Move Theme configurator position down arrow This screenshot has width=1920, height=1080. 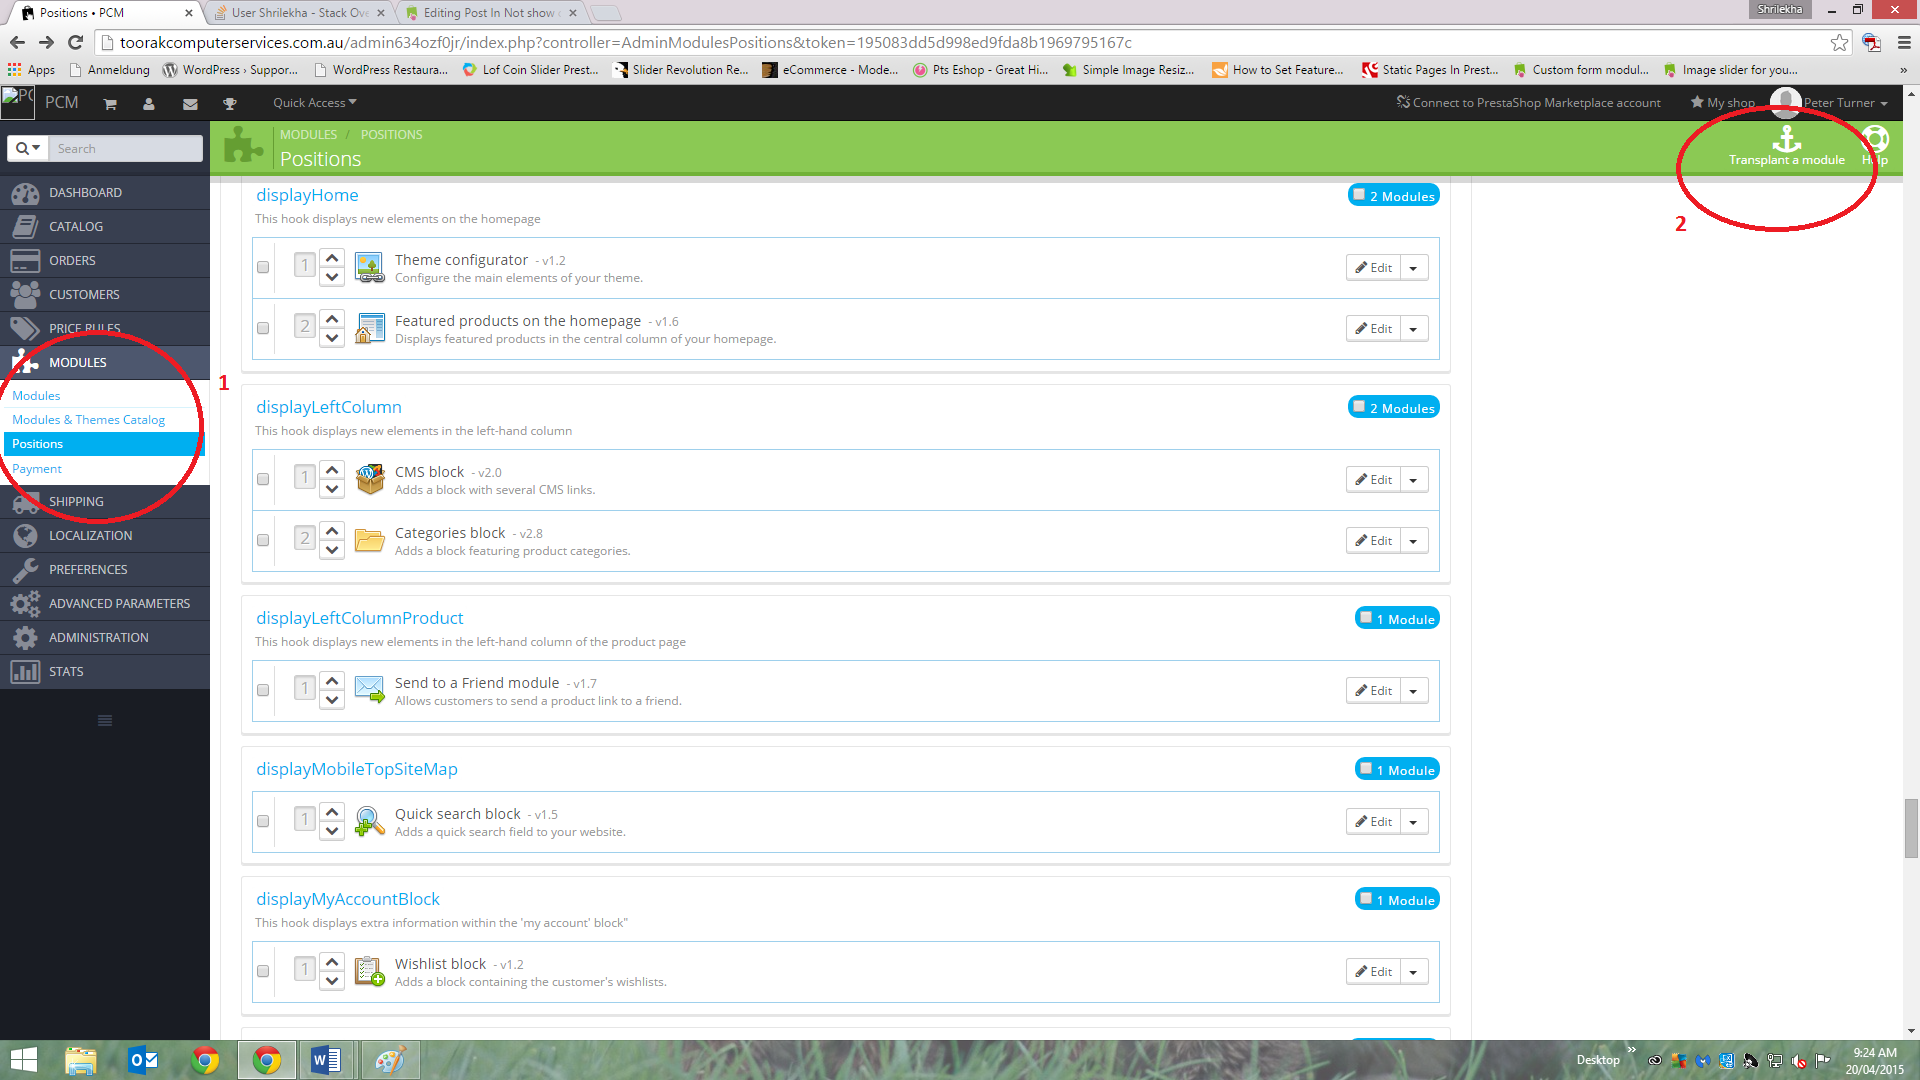(332, 277)
